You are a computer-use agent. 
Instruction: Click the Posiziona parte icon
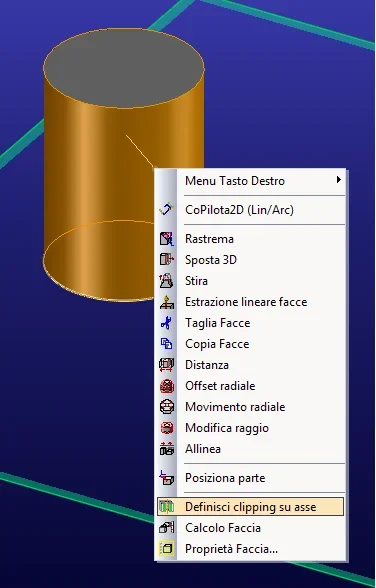pos(167,478)
